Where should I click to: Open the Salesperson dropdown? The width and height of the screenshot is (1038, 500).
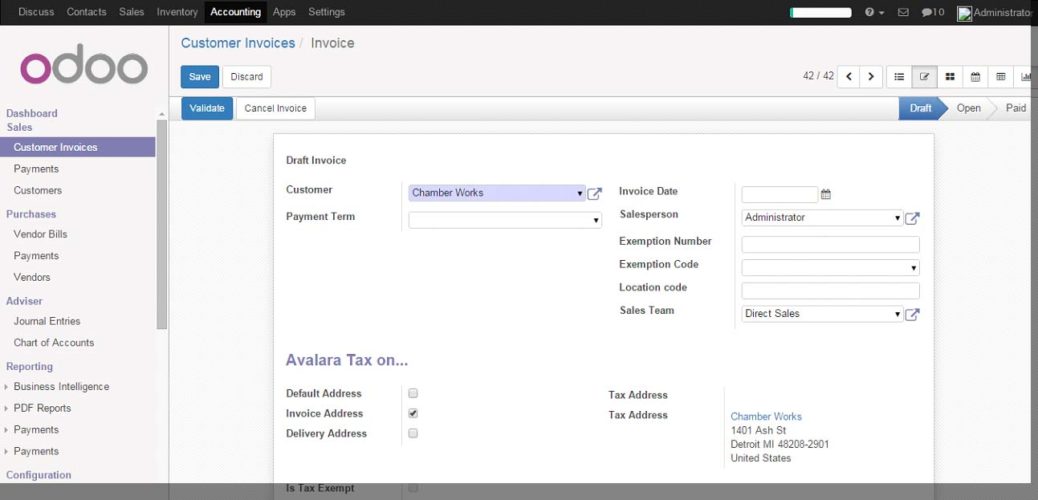(822, 217)
